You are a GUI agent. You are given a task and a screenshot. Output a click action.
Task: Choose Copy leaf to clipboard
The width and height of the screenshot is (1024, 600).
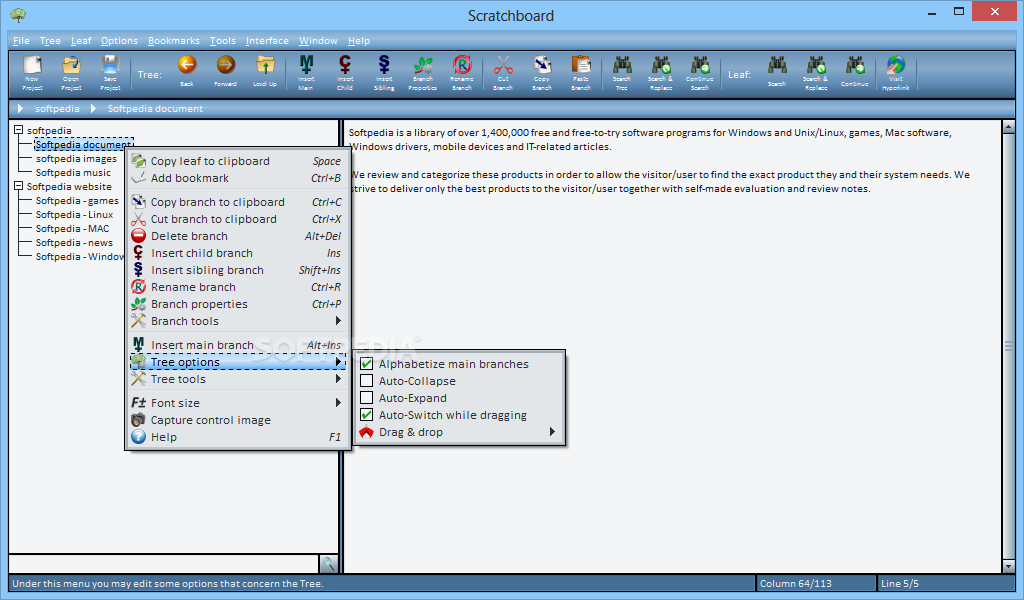point(237,161)
